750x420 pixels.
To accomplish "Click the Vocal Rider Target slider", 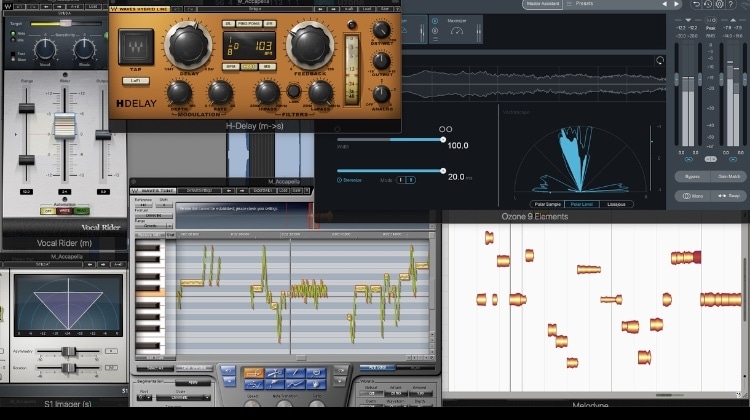I will (66, 23).
